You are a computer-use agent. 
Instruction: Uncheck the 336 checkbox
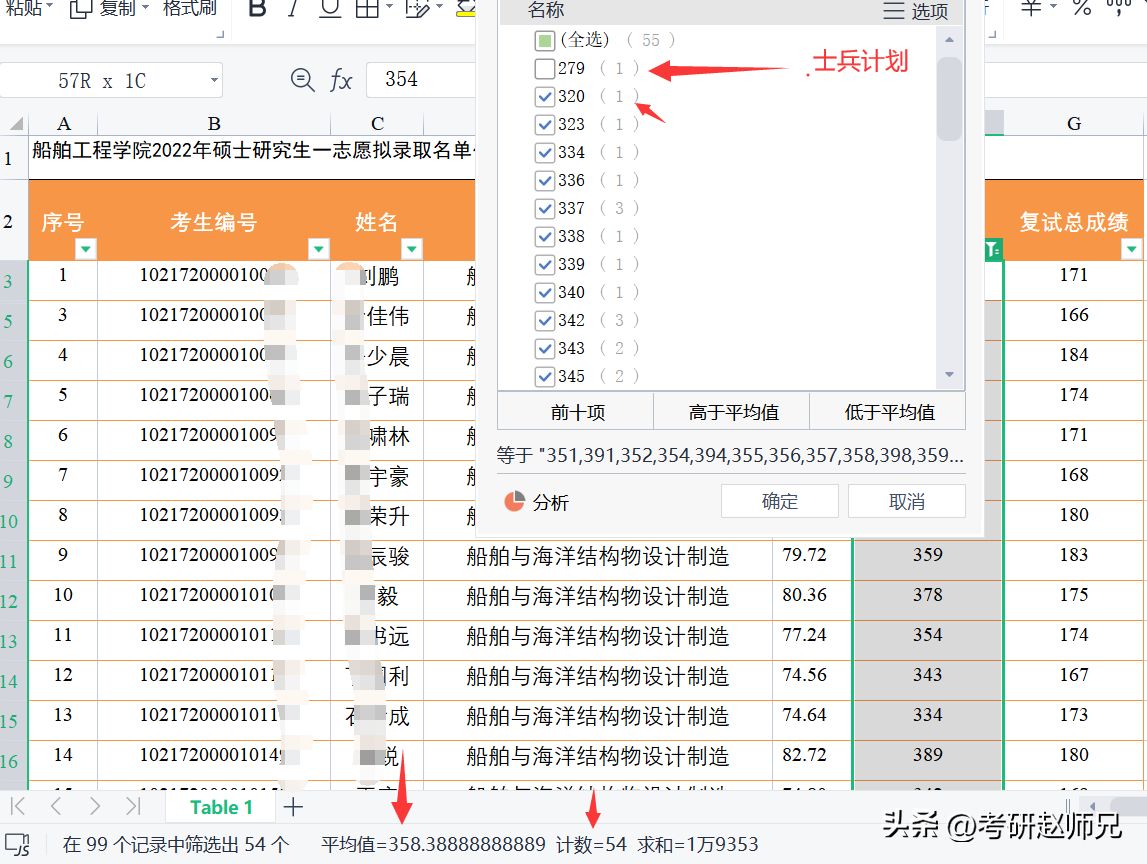(x=544, y=180)
